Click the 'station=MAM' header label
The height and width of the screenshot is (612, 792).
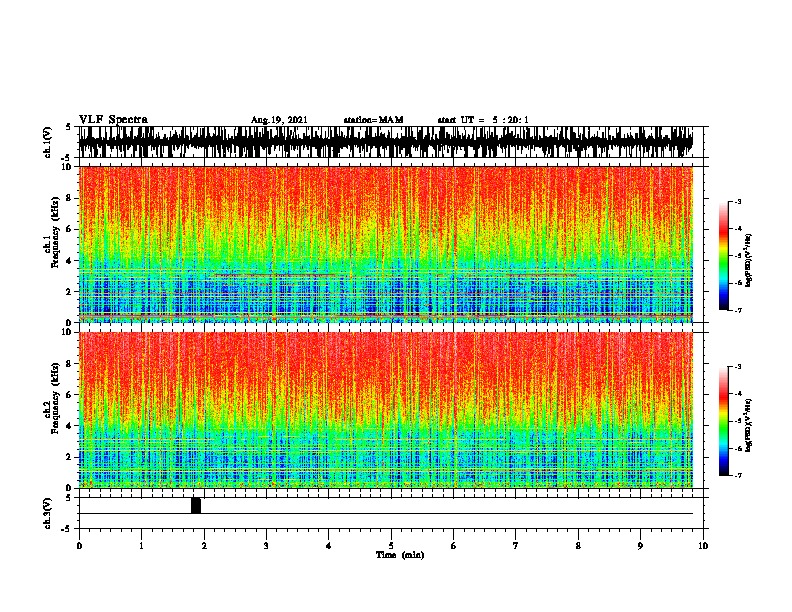(373, 120)
